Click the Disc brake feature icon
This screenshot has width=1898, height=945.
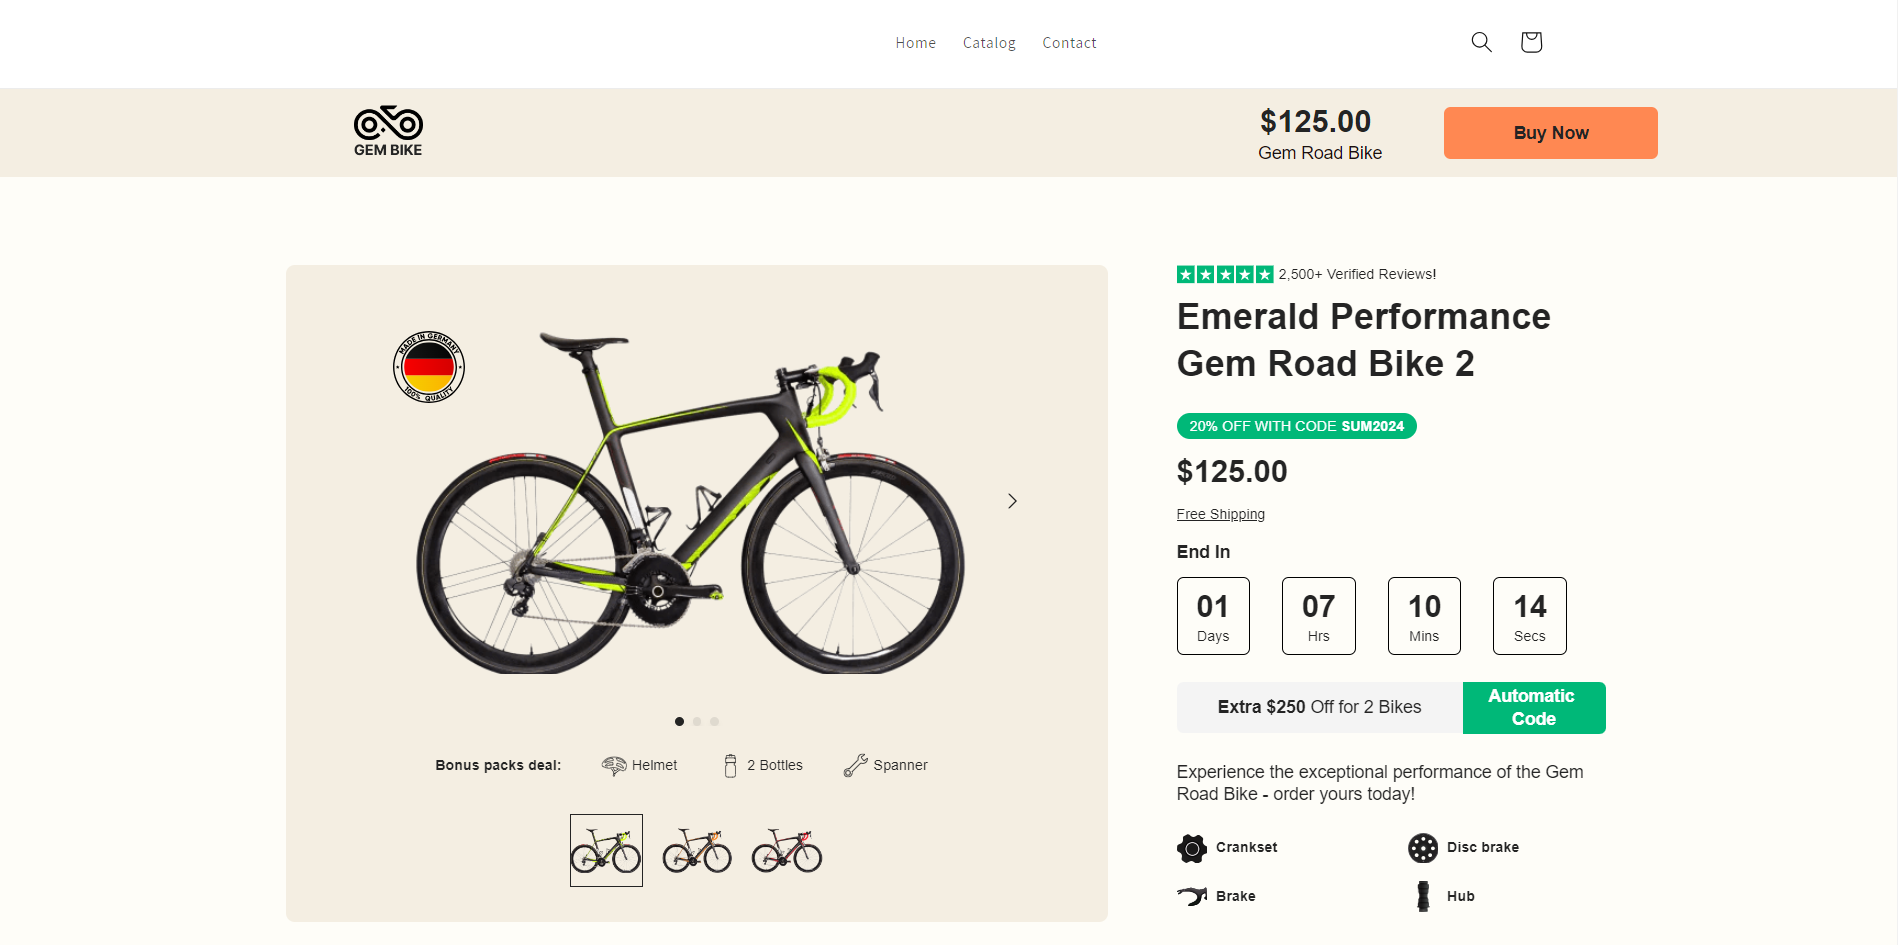click(1422, 848)
